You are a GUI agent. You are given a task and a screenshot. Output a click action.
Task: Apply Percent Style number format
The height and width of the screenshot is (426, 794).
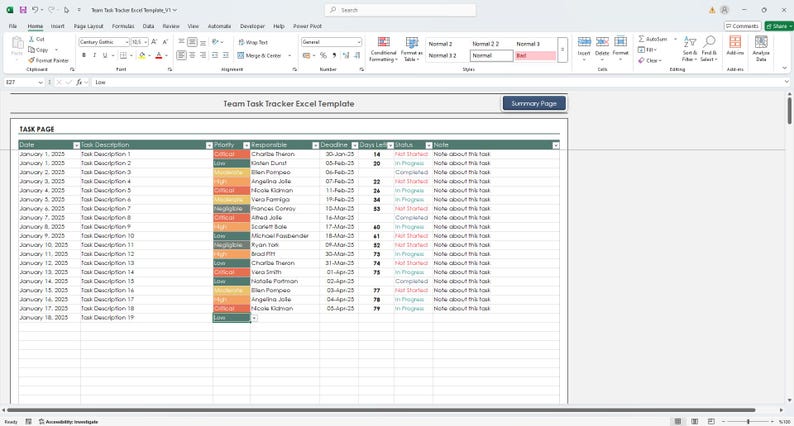(323, 55)
